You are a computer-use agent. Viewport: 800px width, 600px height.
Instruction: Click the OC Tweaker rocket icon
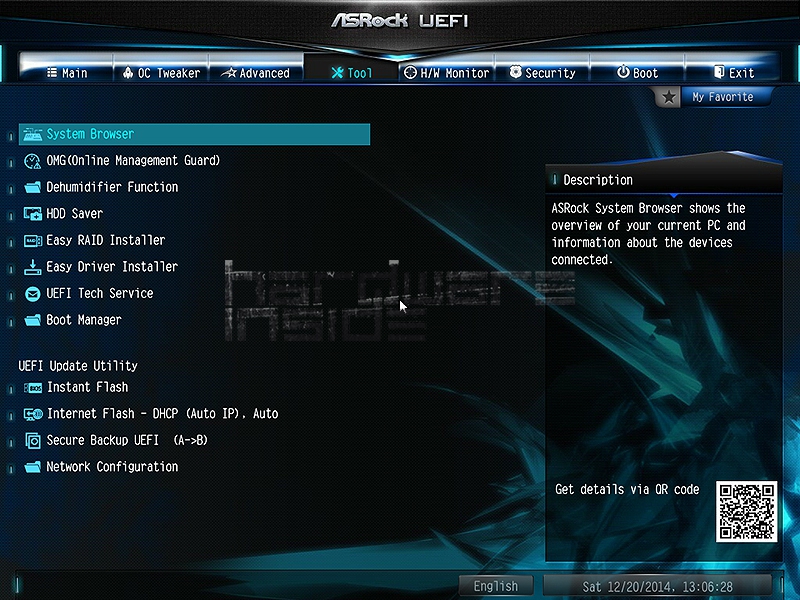click(x=128, y=73)
